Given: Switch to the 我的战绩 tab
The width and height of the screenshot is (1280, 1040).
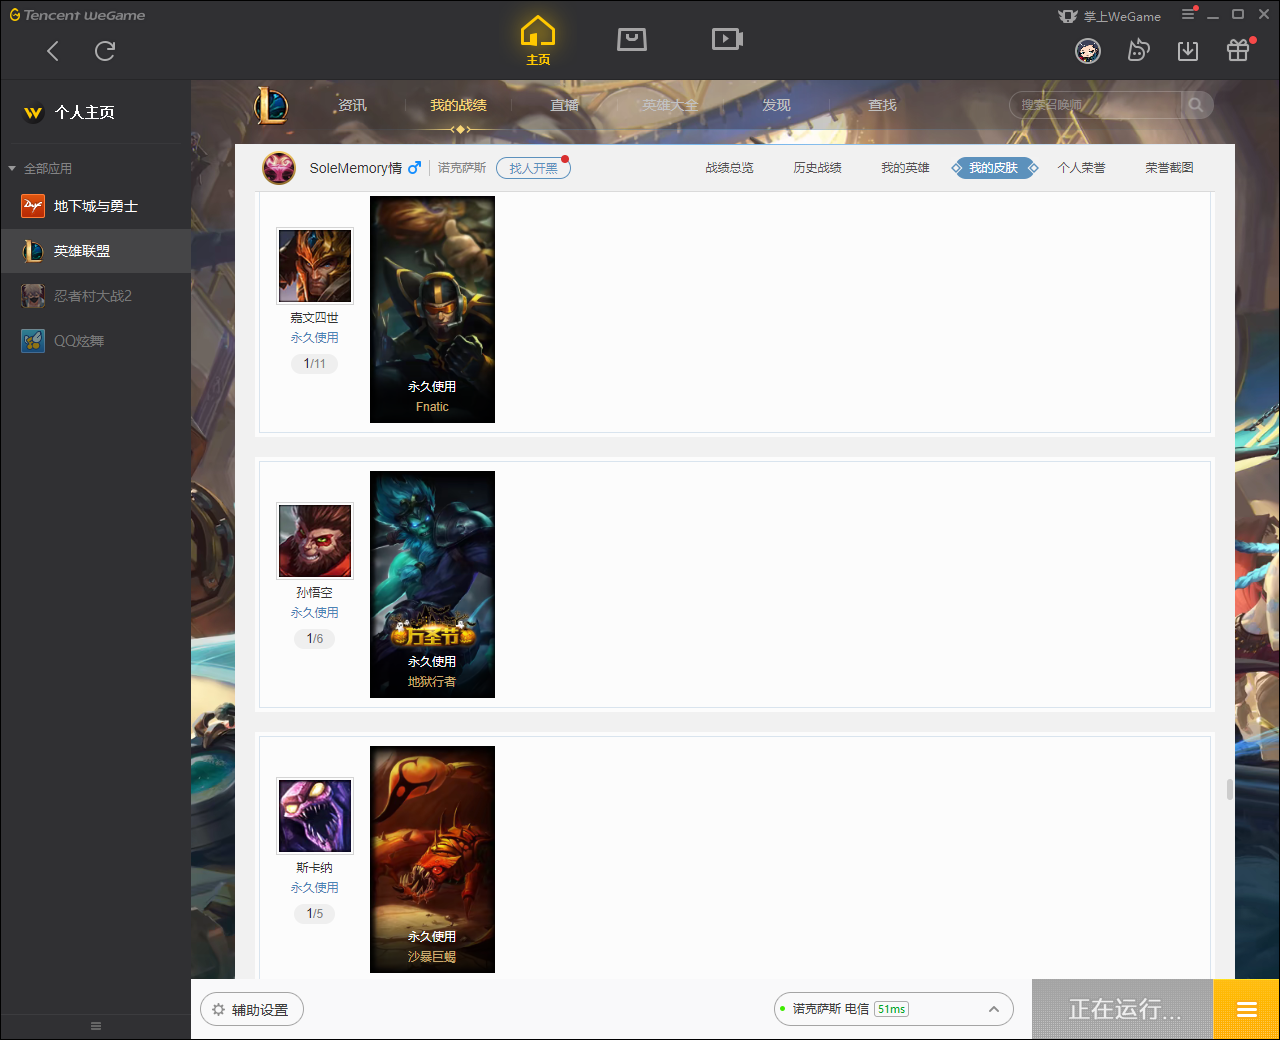Looking at the screenshot, I should 458,105.
